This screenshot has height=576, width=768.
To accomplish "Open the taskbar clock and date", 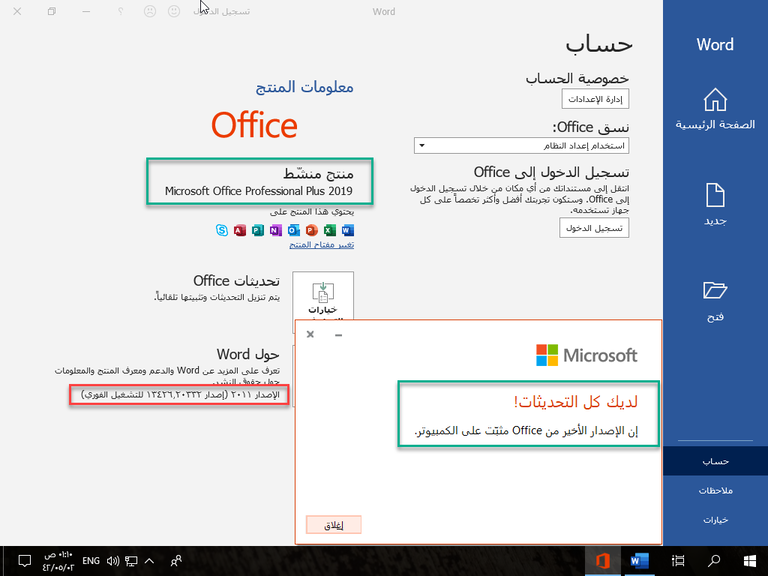I will [x=58, y=561].
